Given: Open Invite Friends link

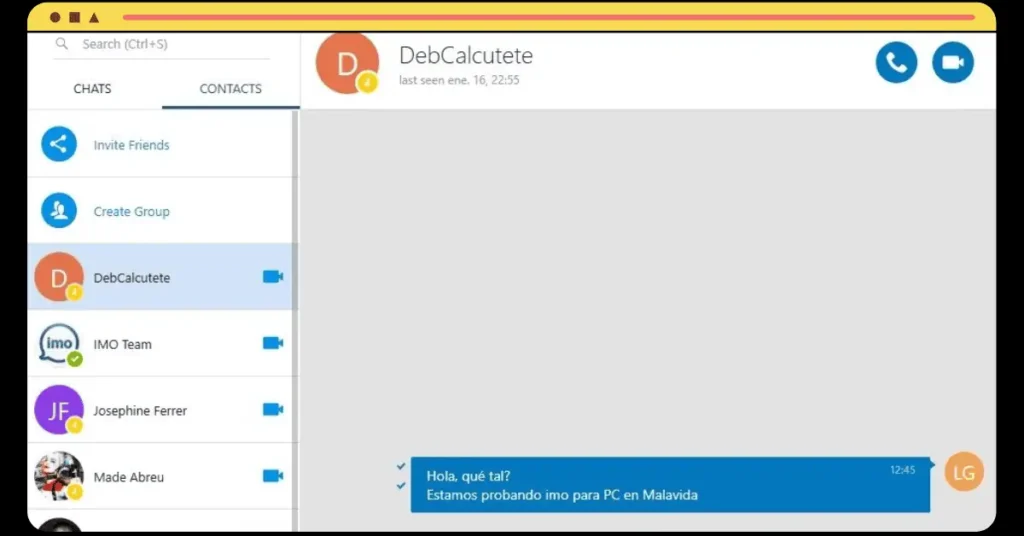Looking at the screenshot, I should point(131,145).
